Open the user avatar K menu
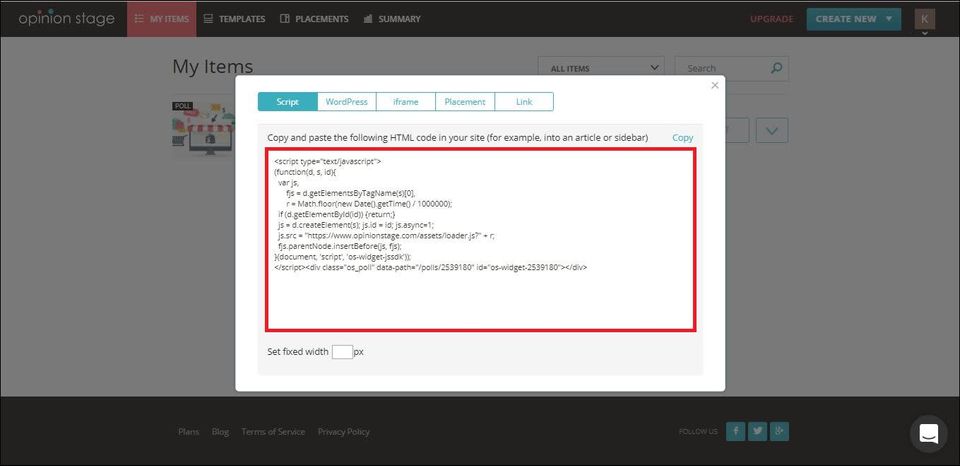This screenshot has height=466, width=960. (x=924, y=19)
